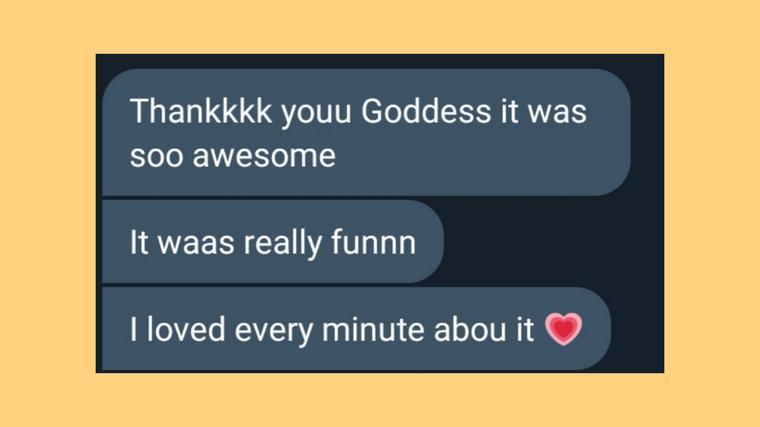
Task: Click the word 'soo'
Action: [x=157, y=157]
